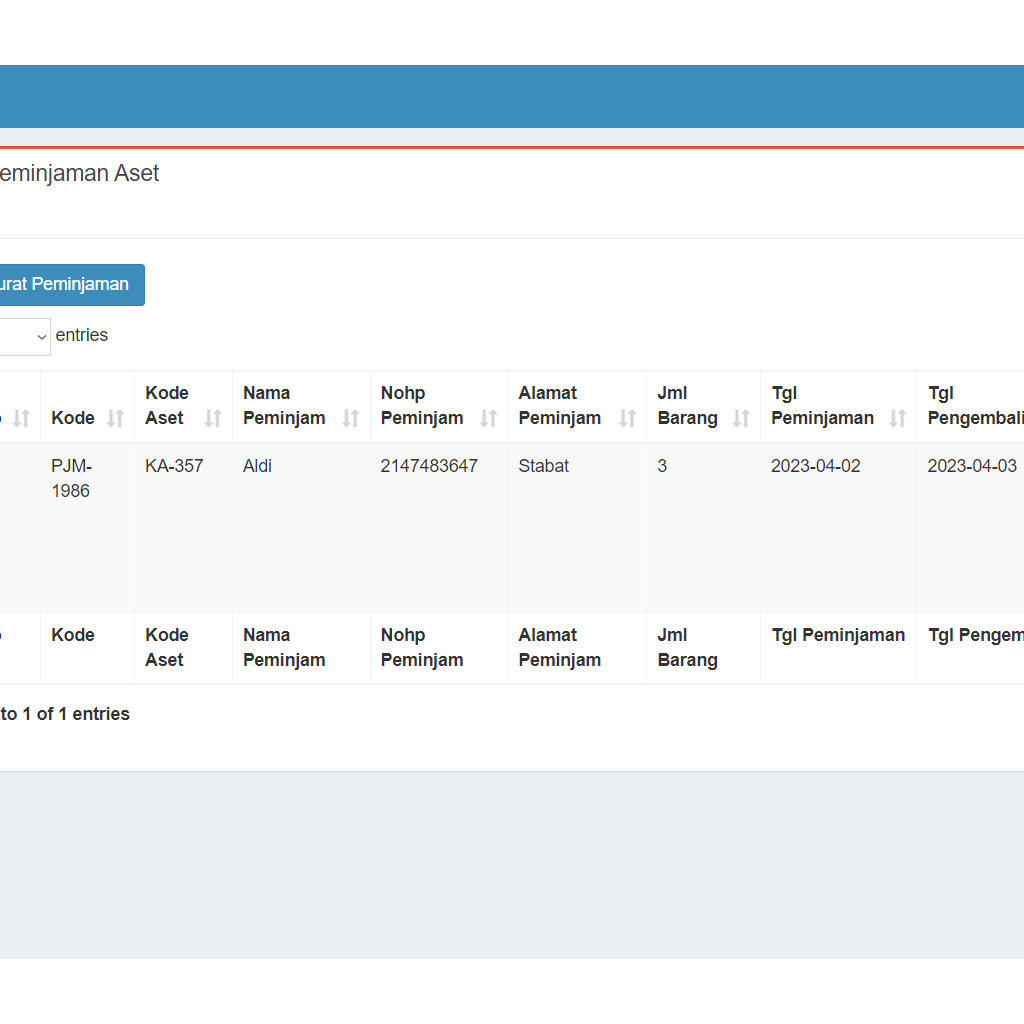Sort the table by Kode Aset using its arrow icon
This screenshot has height=1024, width=1024.
pyautogui.click(x=213, y=418)
